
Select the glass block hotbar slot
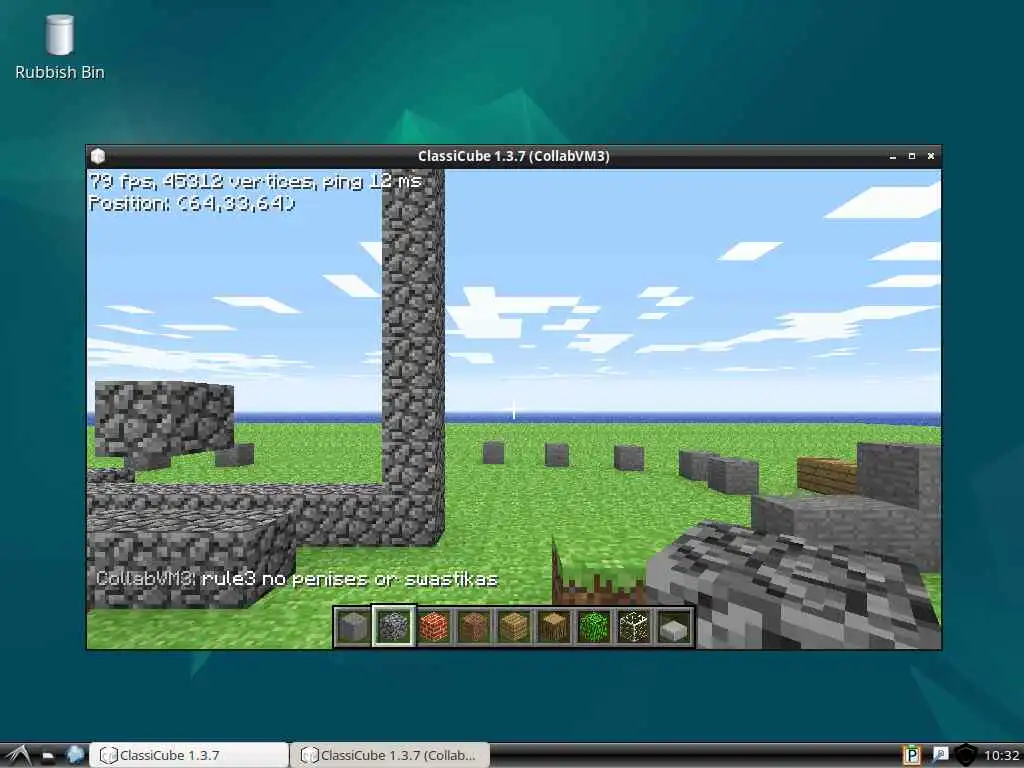pyautogui.click(x=634, y=626)
